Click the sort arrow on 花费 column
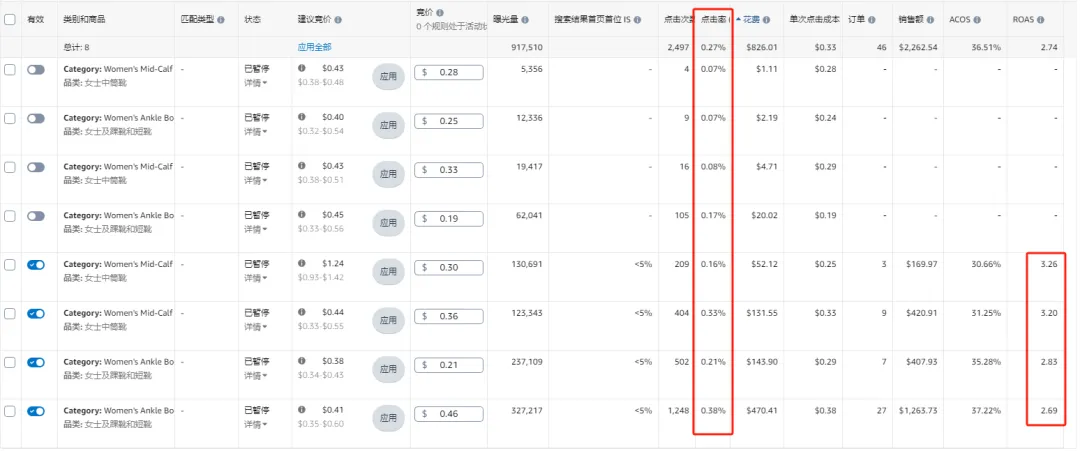Viewport: 1080px width, 451px height. [738, 20]
